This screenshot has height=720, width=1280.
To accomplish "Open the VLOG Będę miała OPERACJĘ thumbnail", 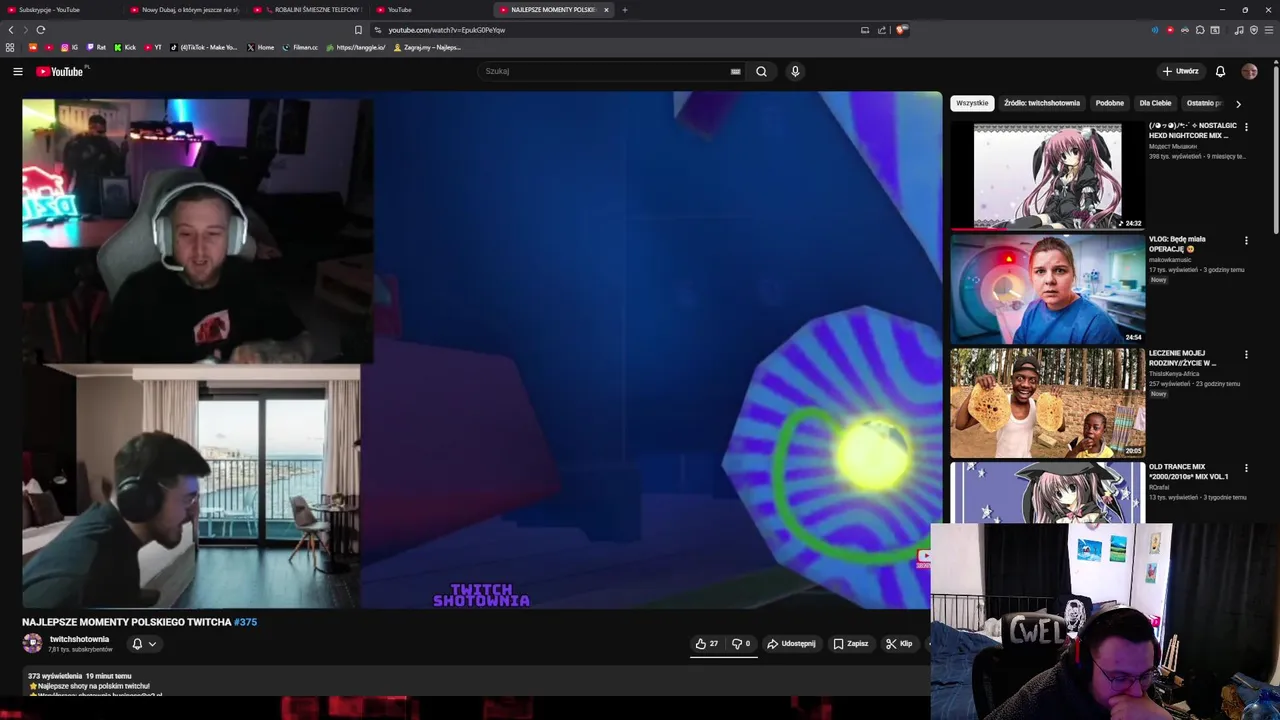I will pos(1047,289).
